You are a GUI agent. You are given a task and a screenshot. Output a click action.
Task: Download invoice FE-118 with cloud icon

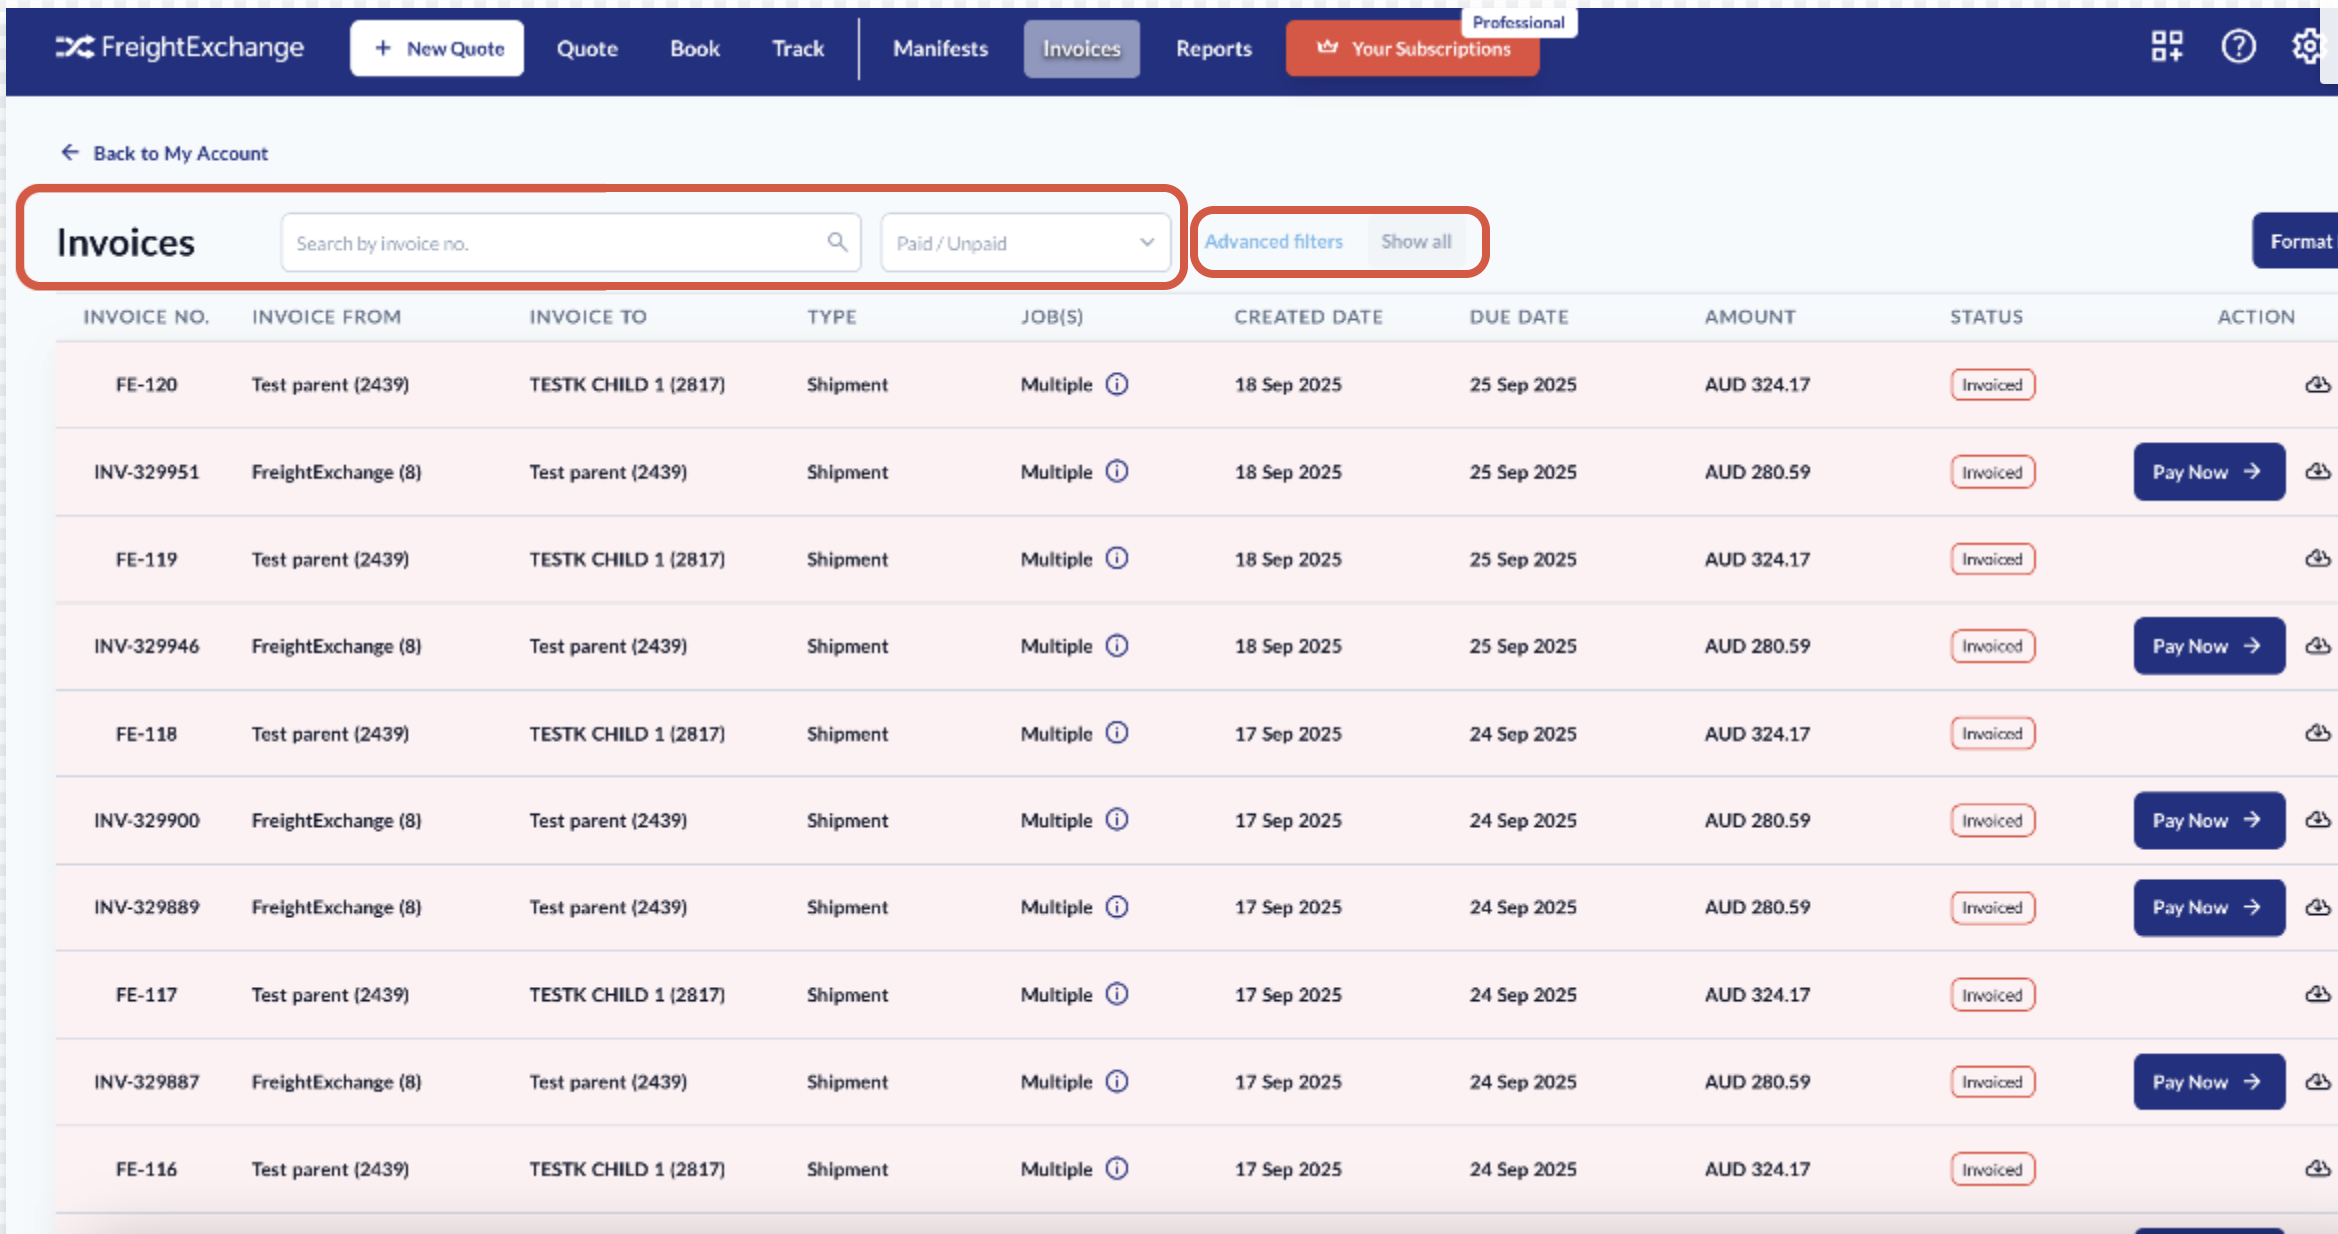pos(2318,733)
